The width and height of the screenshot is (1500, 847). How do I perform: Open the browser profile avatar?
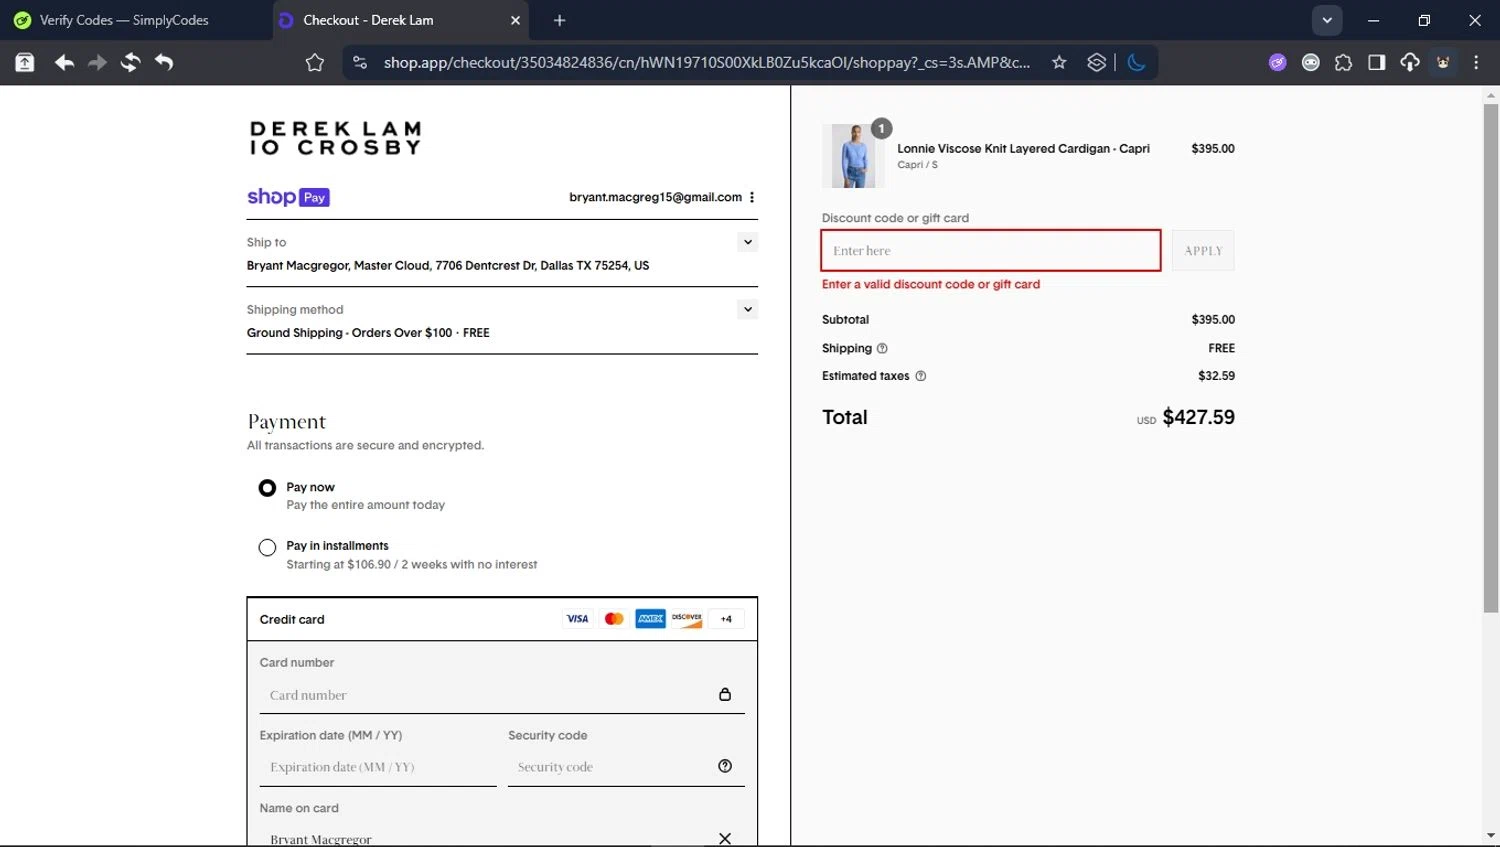point(1443,62)
